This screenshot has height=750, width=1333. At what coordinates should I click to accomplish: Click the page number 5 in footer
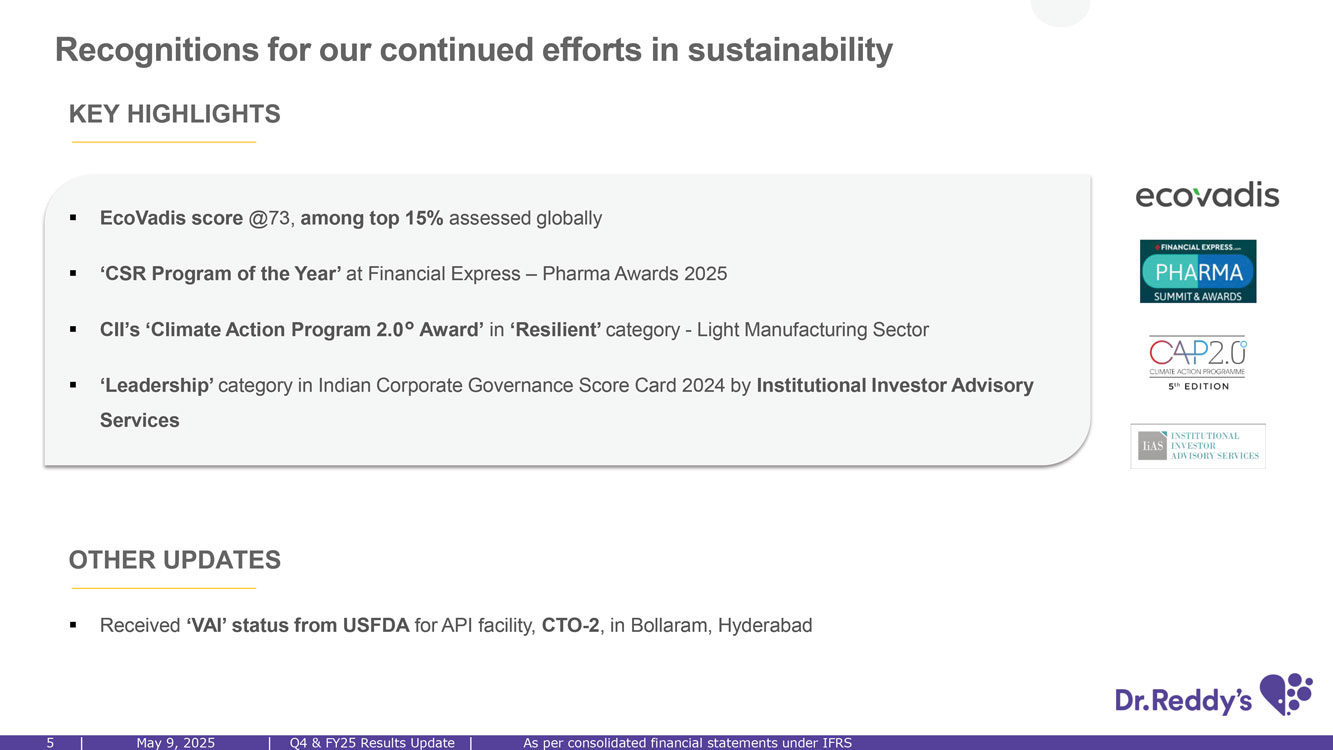click(x=50, y=743)
